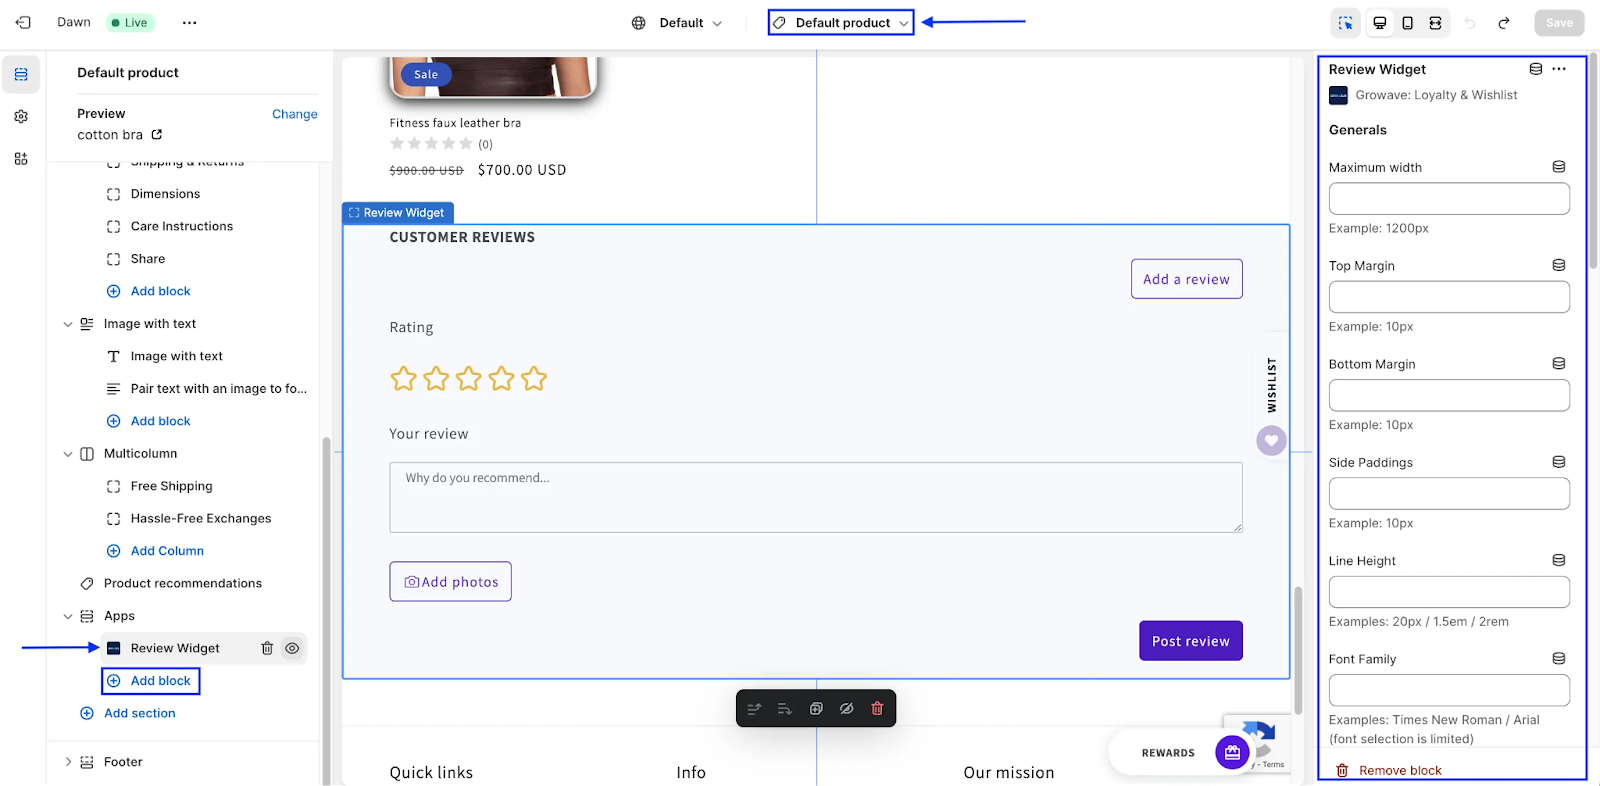Image resolution: width=1600 pixels, height=786 pixels.
Task: Switch to desktop preview icon
Action: coord(1380,23)
